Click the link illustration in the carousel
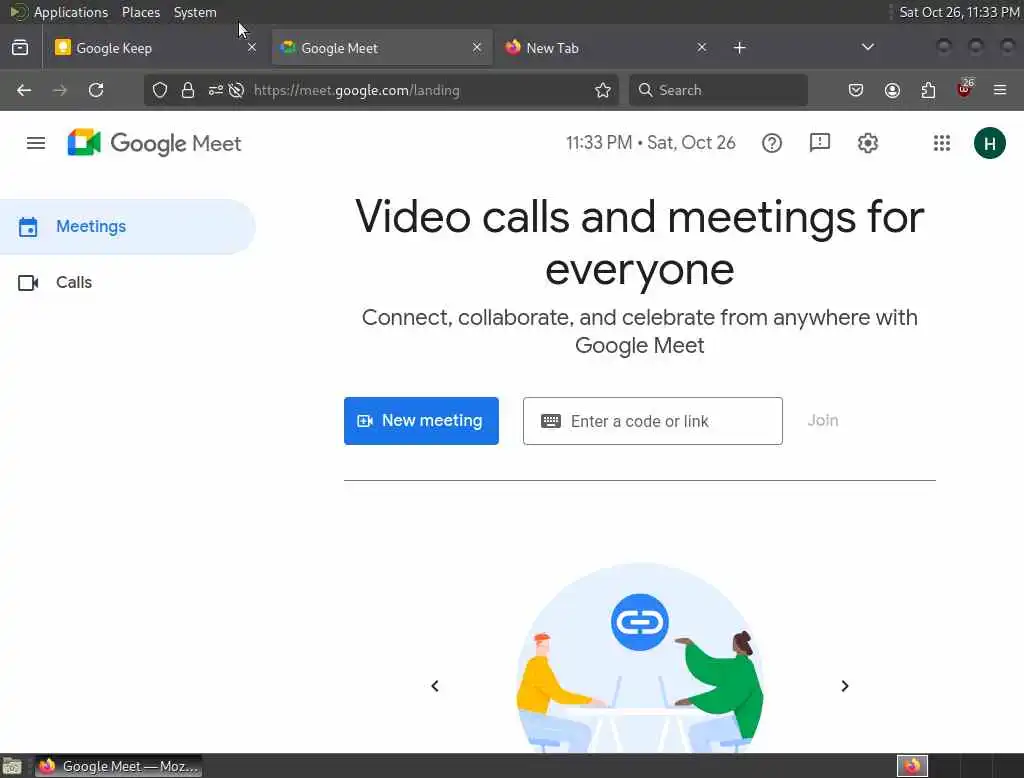1024x778 pixels. (x=639, y=656)
